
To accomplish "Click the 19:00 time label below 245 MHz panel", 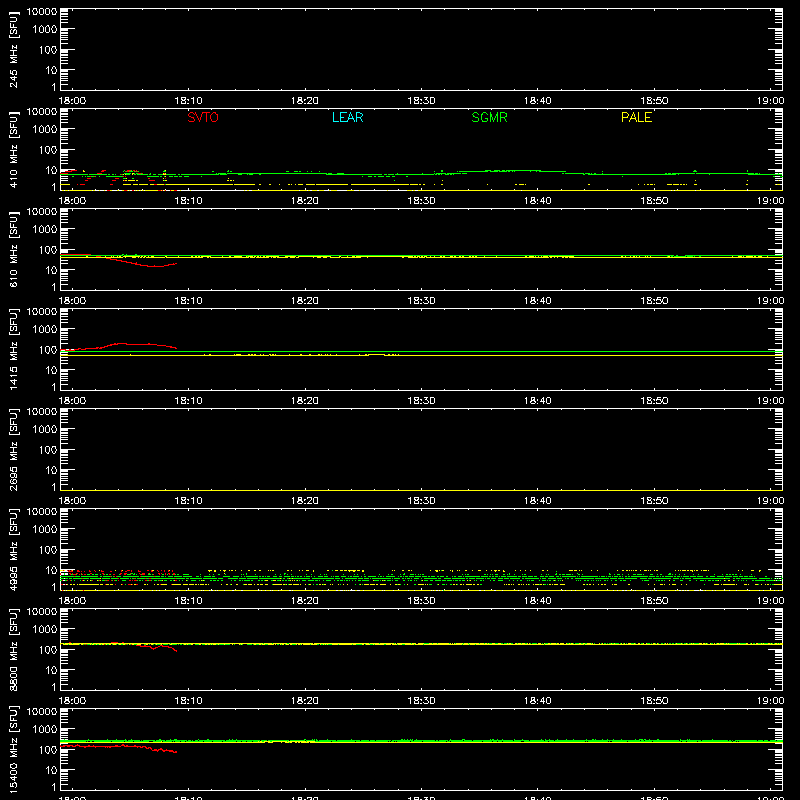I will [770, 101].
